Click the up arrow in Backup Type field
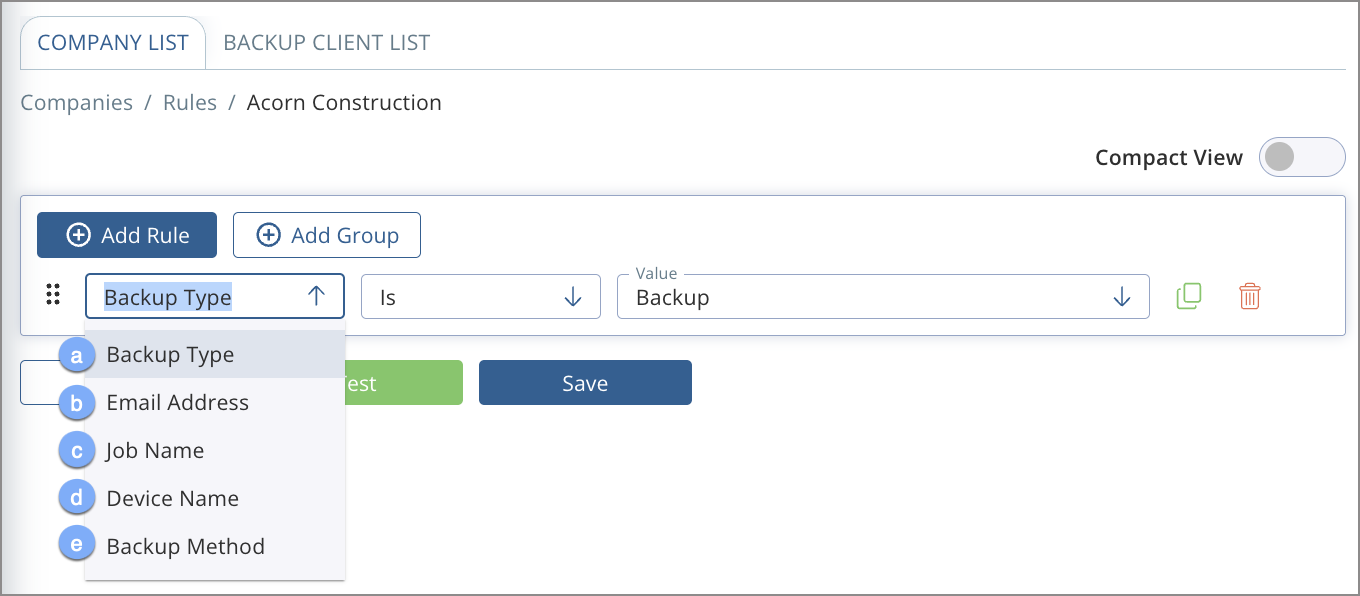The image size is (1360, 596). (x=316, y=296)
